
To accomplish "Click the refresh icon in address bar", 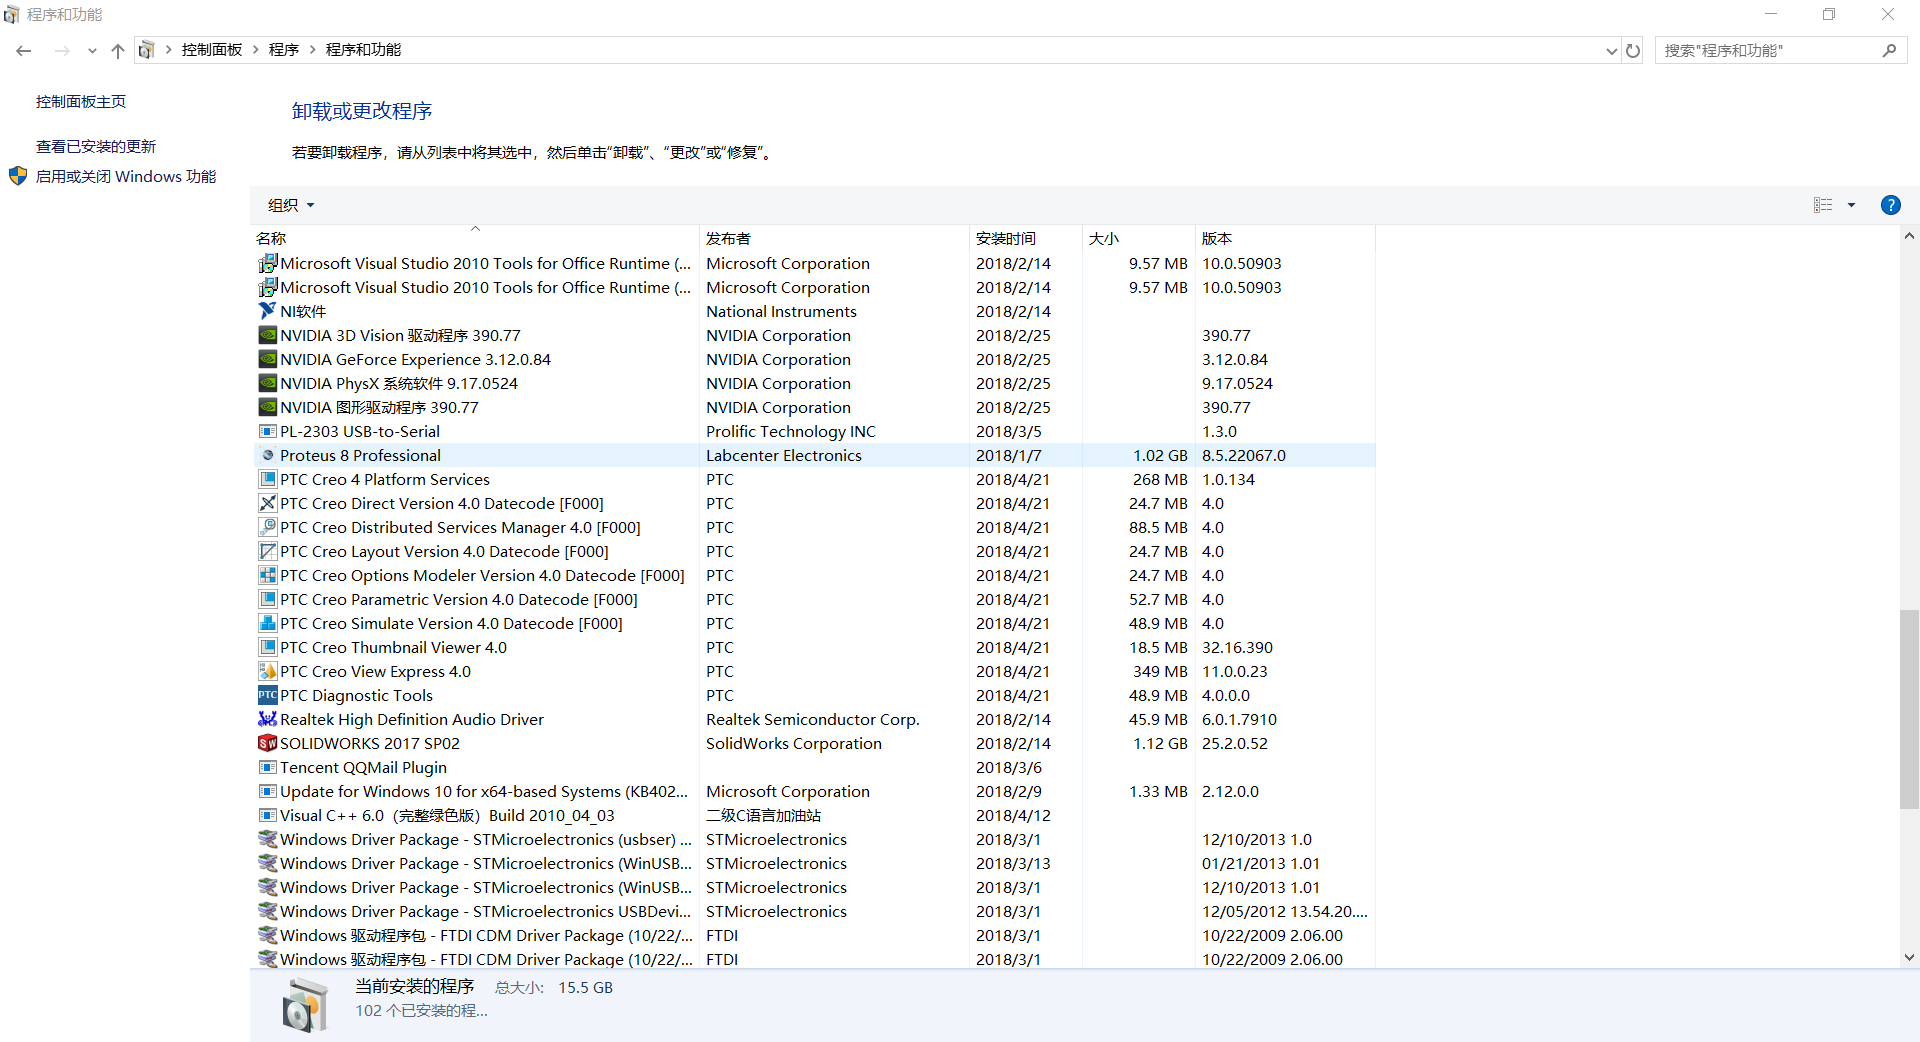I will [x=1633, y=50].
